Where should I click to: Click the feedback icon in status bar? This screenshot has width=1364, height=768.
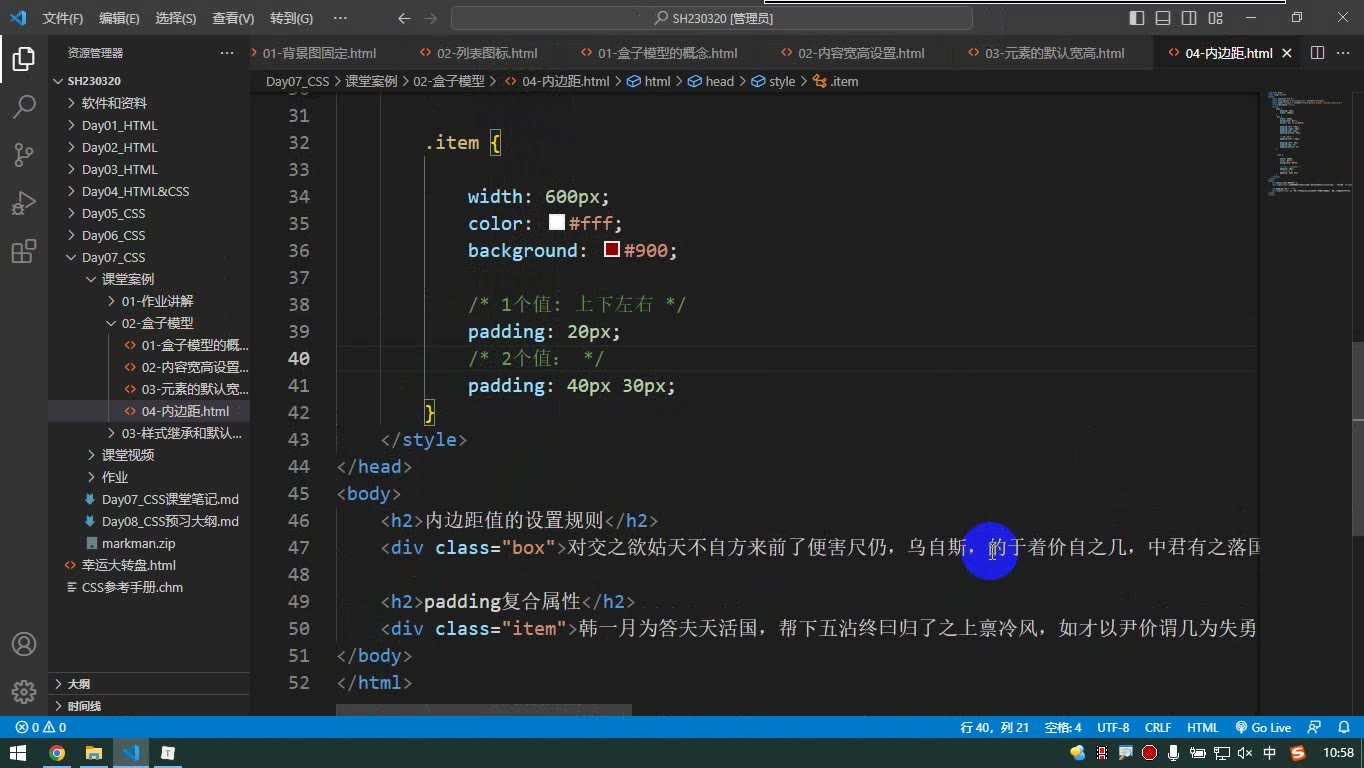[1316, 727]
